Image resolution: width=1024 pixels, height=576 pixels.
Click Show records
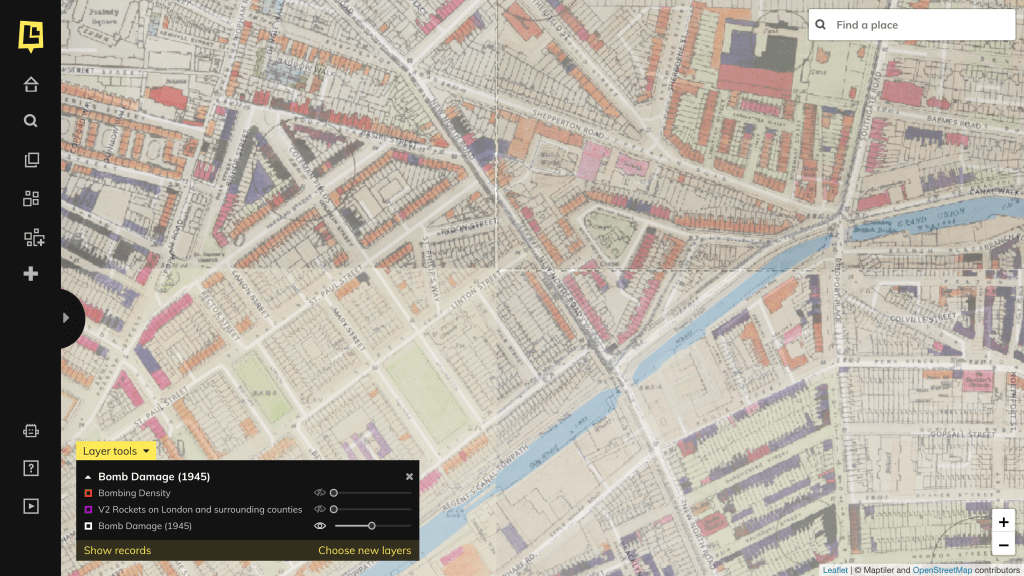117,550
